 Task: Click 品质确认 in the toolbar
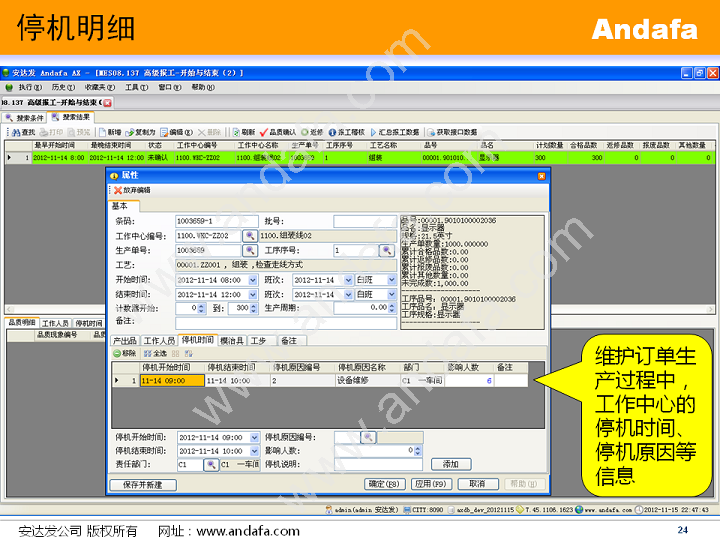pyautogui.click(x=277, y=132)
